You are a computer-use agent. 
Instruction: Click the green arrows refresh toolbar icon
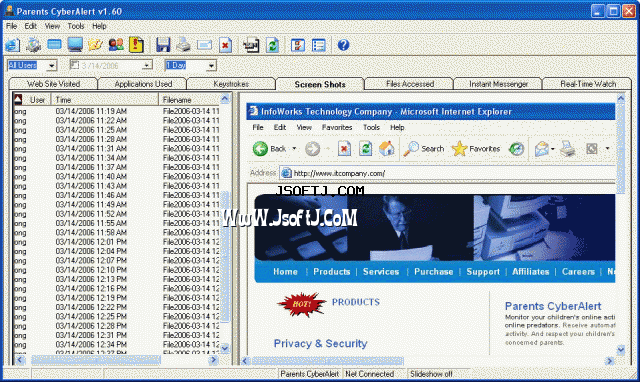[x=272, y=44]
